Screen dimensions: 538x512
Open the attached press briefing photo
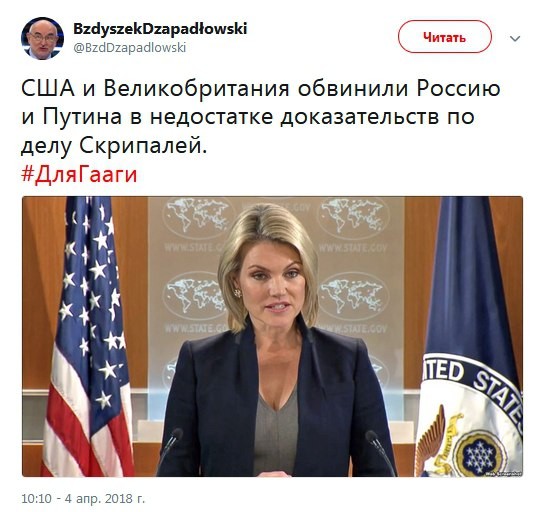coord(272,336)
